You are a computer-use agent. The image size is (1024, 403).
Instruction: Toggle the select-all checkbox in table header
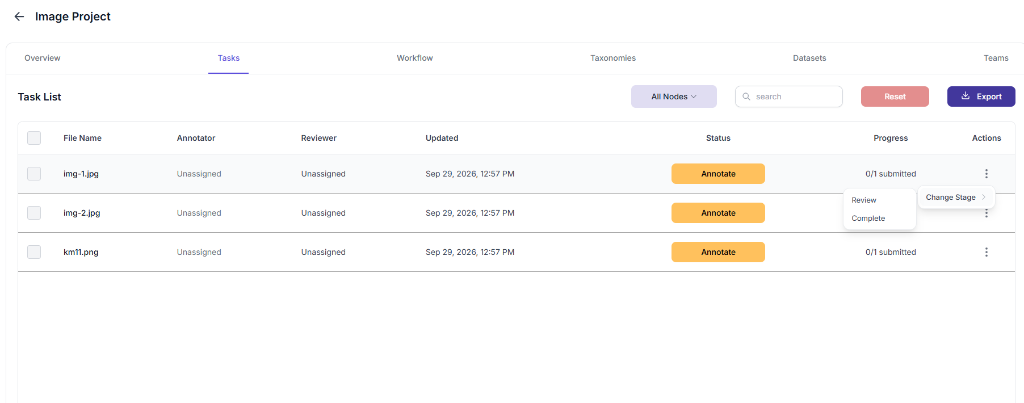pyautogui.click(x=34, y=138)
